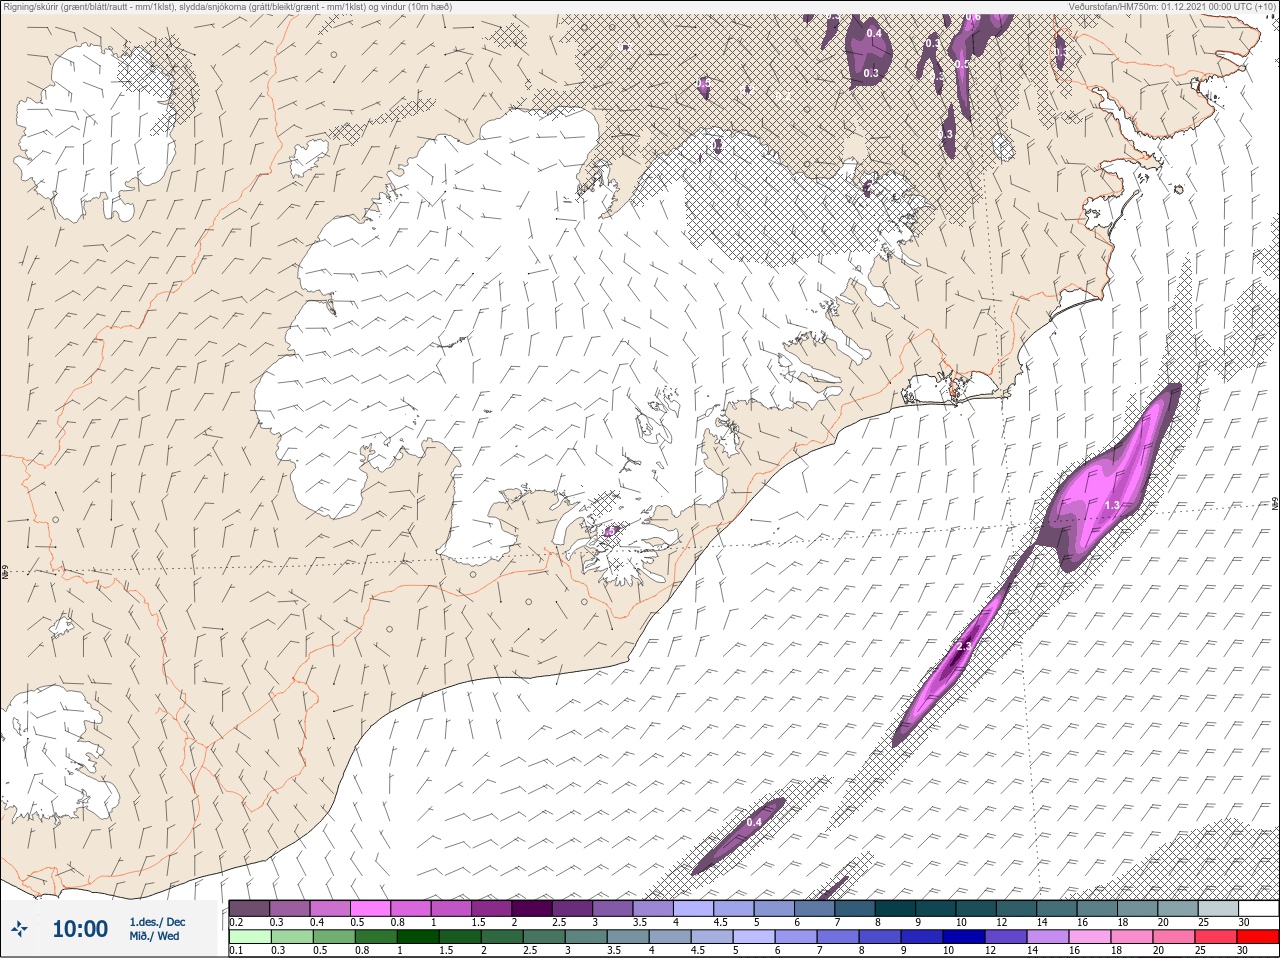Viewport: 1280px width, 958px height.
Task: Click the wind star icon beside 10:00
Action: (x=21, y=929)
